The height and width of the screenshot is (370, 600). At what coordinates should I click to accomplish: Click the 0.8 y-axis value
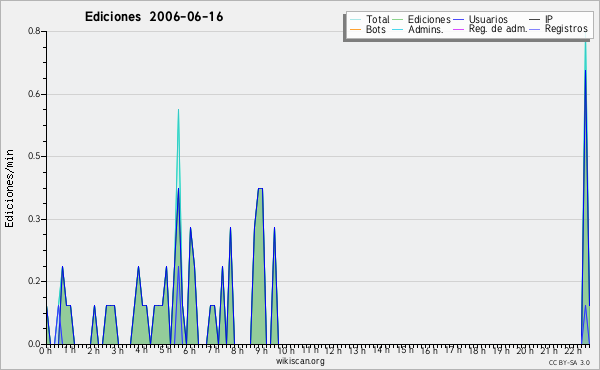point(34,31)
